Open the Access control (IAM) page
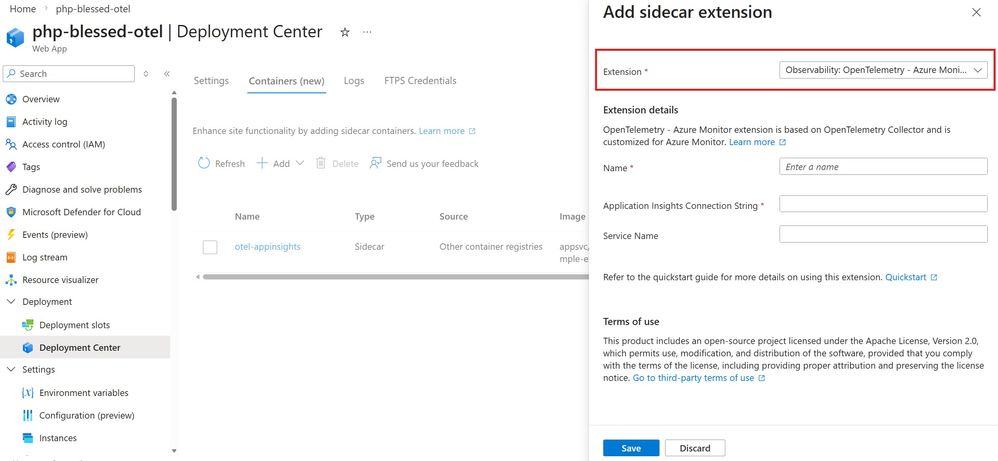The width and height of the screenshot is (998, 461). tap(63, 144)
